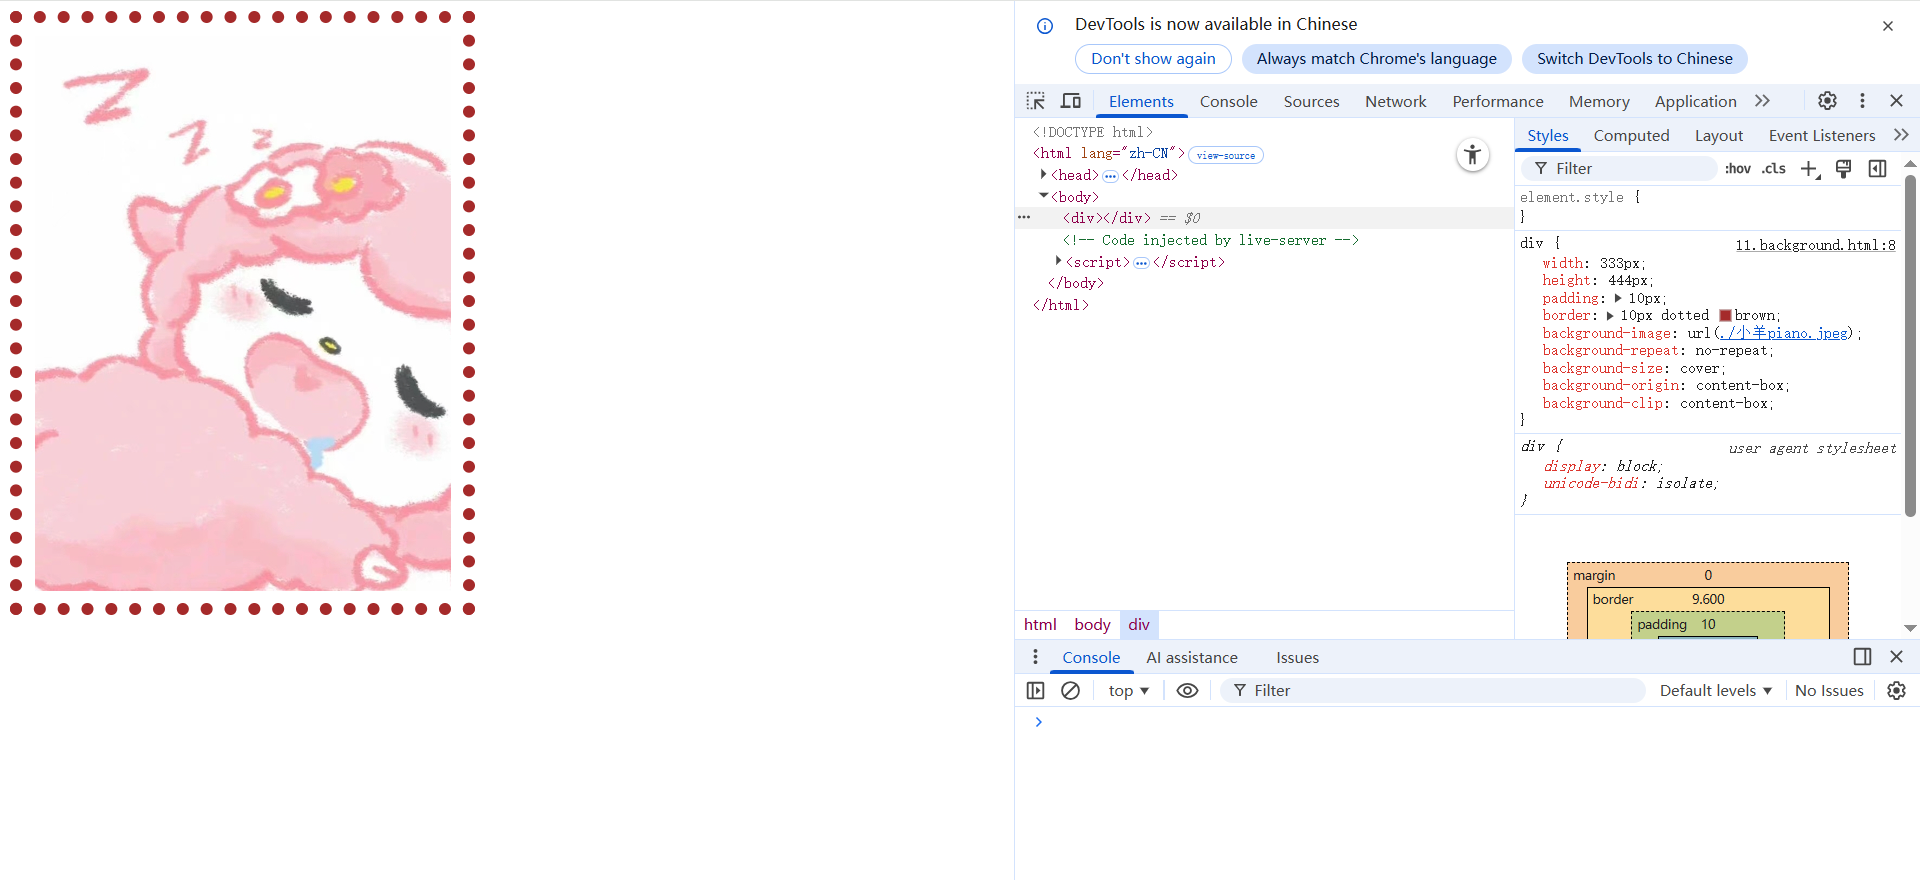Viewport: 1920px width, 880px height.
Task: Select the Styles pane tab
Action: [1547, 135]
